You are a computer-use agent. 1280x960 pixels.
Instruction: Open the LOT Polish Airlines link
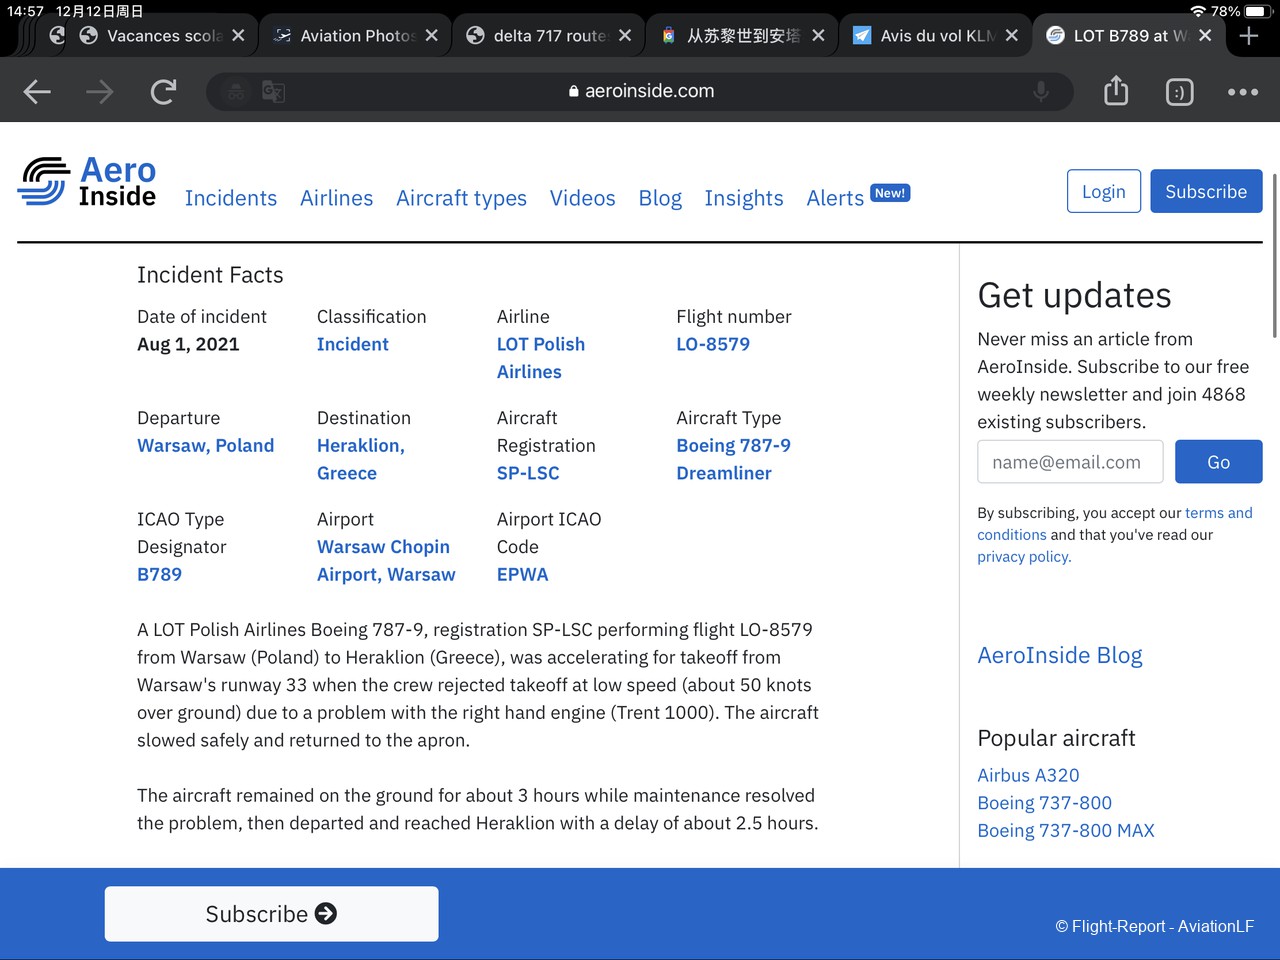(541, 358)
